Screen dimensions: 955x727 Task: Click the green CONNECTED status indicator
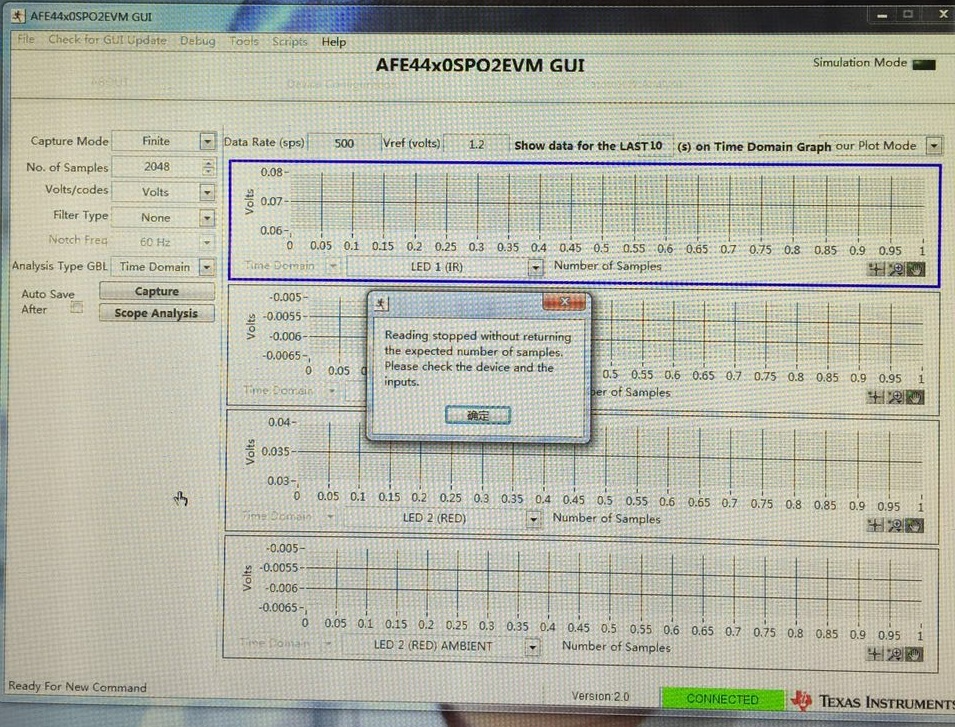click(722, 699)
